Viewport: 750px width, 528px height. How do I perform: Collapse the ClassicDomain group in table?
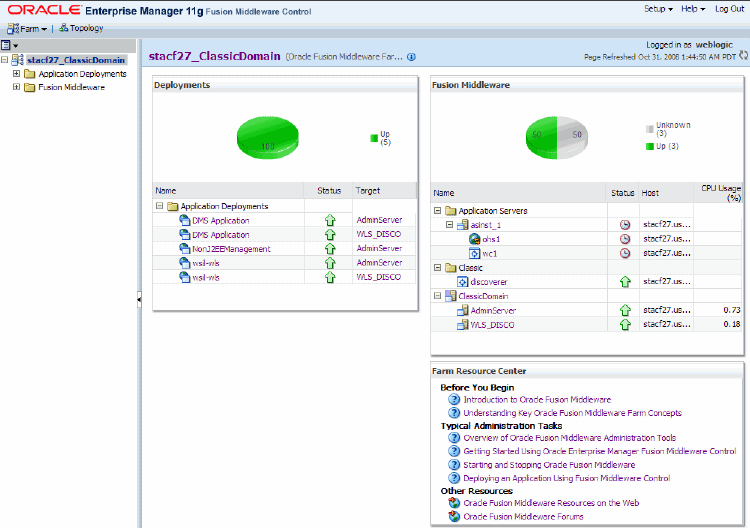(x=438, y=296)
